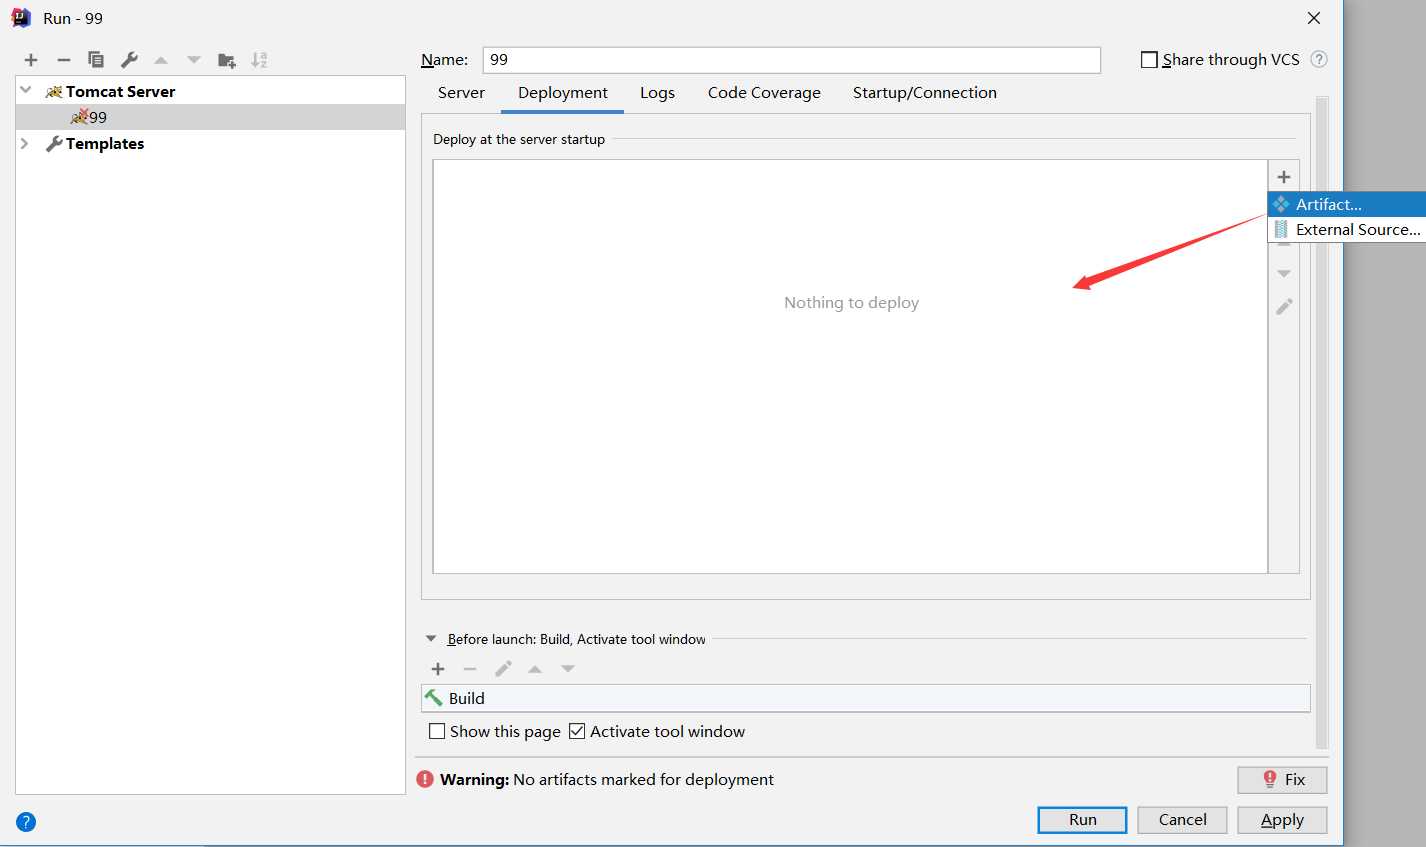1426x847 pixels.
Task: Disable Activate tool window checkbox
Action: point(577,731)
